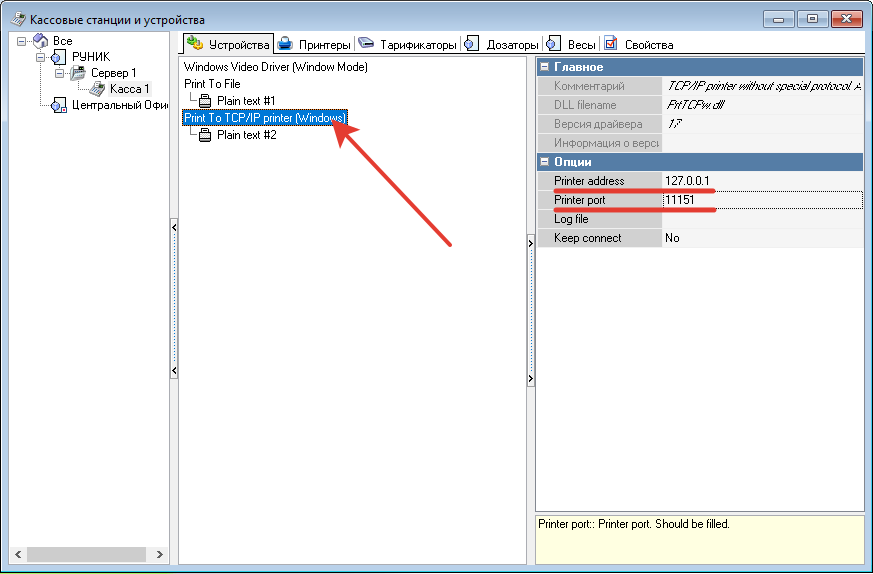Click the Сервер 1 folder icon

coord(78,73)
